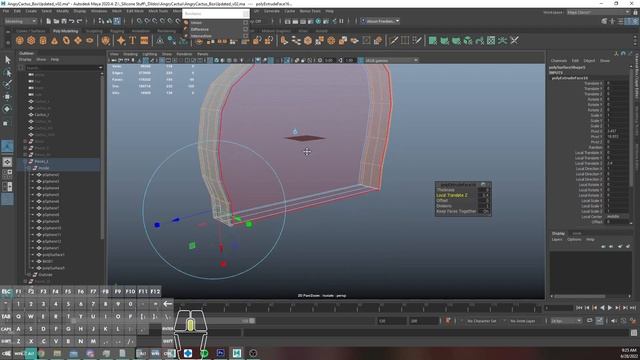Create a polygon cylinder from the shelf

pyautogui.click(x=43, y=40)
